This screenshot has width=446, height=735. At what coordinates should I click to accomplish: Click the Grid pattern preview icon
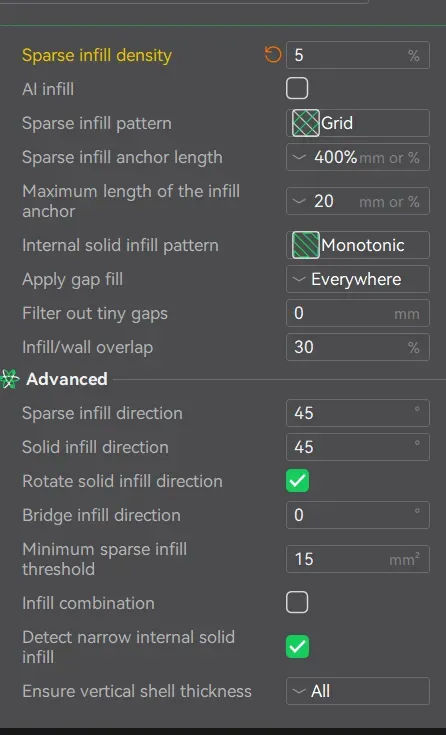306,123
